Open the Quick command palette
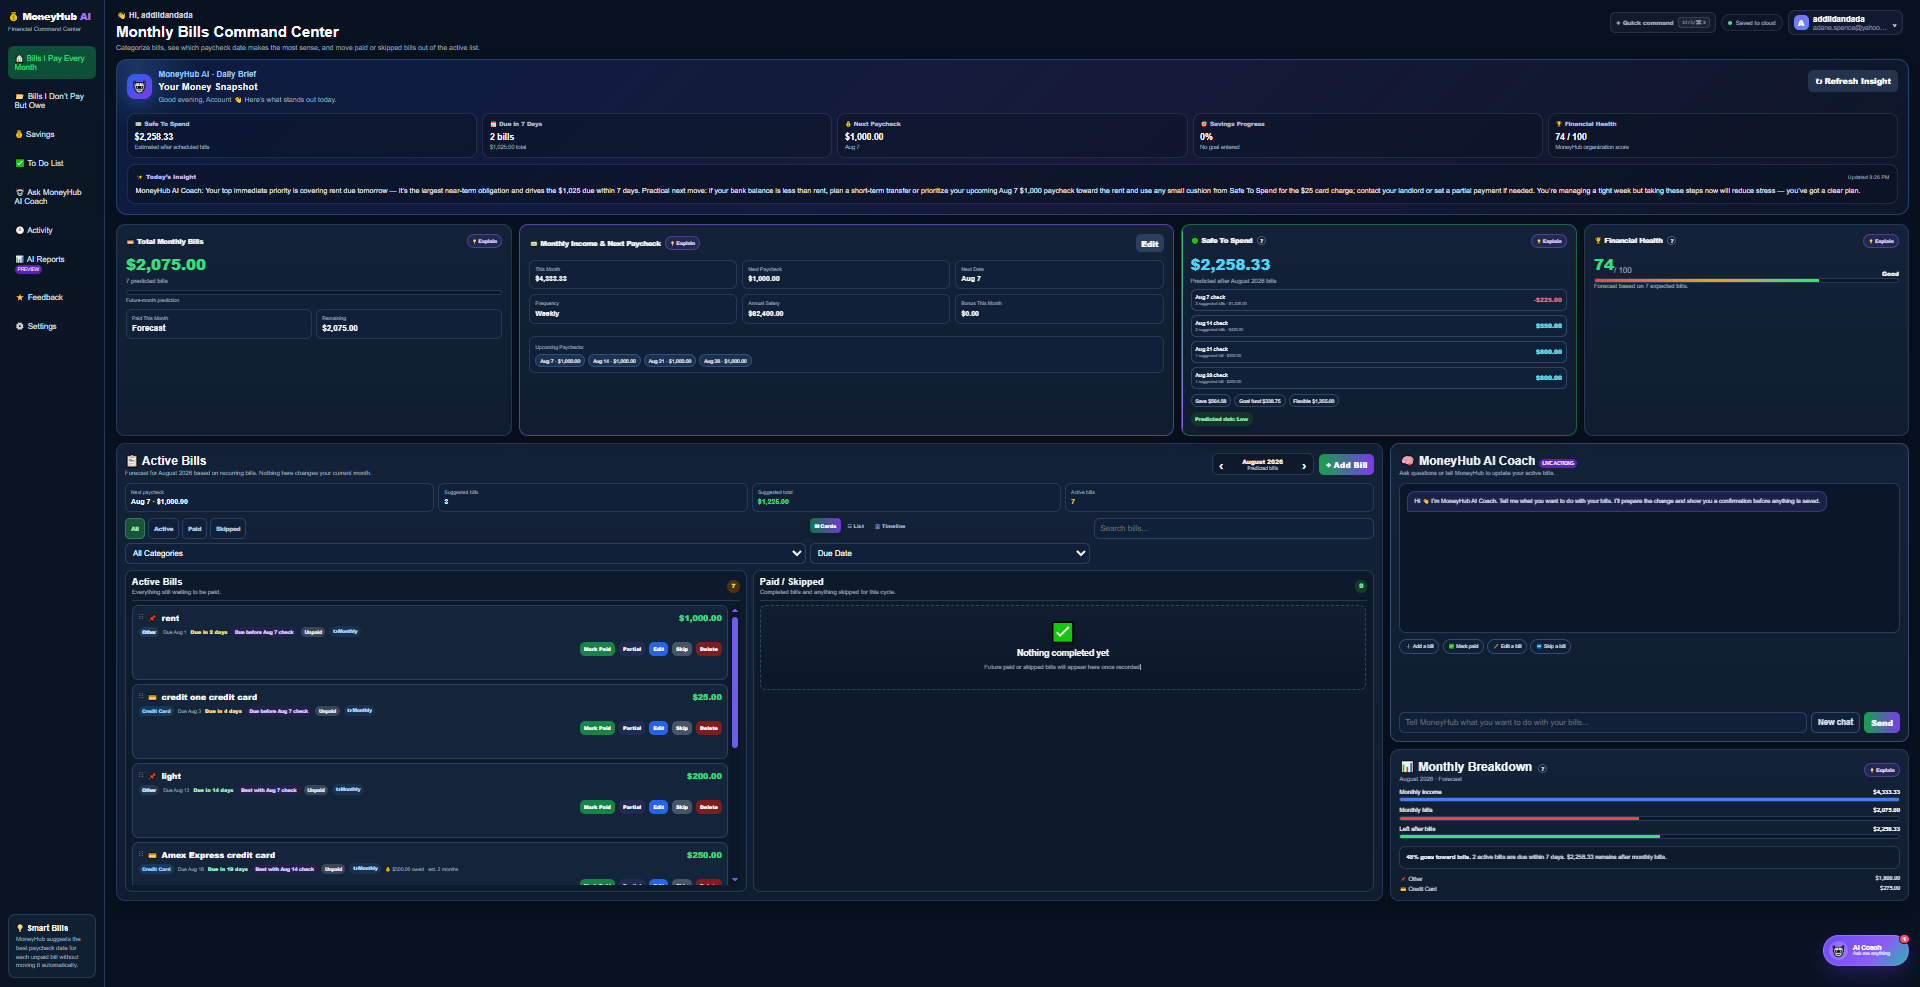Image resolution: width=1920 pixels, height=987 pixels. [1661, 22]
